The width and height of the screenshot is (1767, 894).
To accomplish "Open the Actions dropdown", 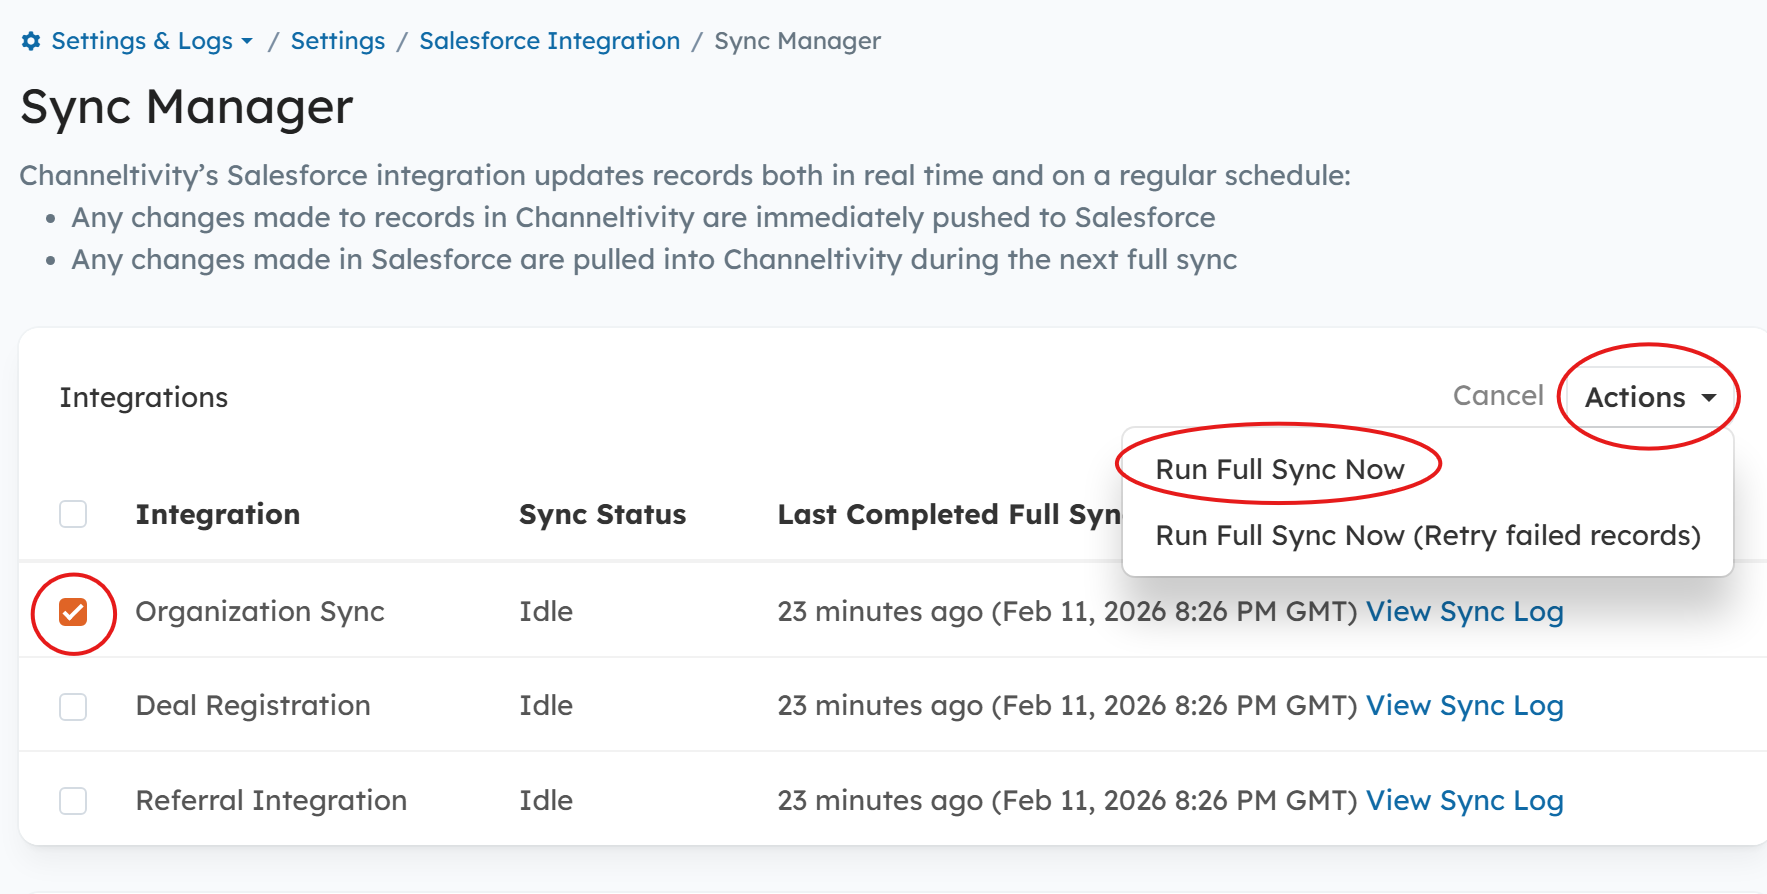I will 1635,397.
